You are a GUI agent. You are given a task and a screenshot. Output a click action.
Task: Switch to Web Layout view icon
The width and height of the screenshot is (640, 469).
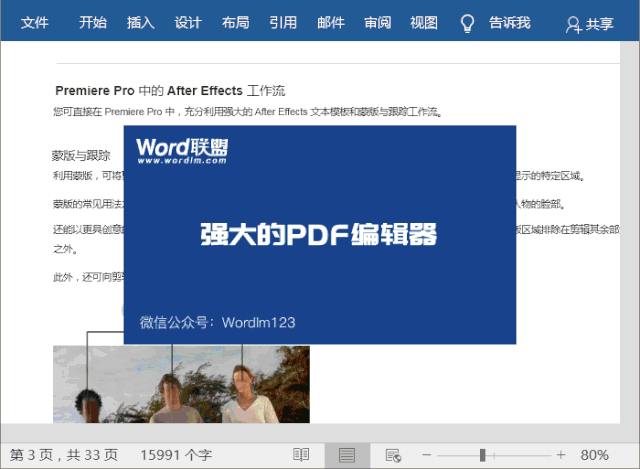click(393, 455)
